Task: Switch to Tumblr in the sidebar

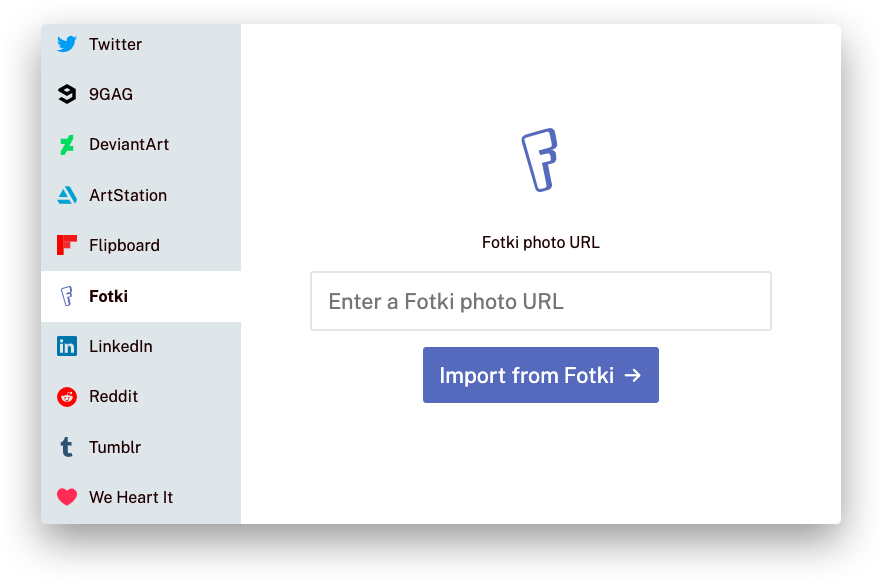Action: point(141,447)
